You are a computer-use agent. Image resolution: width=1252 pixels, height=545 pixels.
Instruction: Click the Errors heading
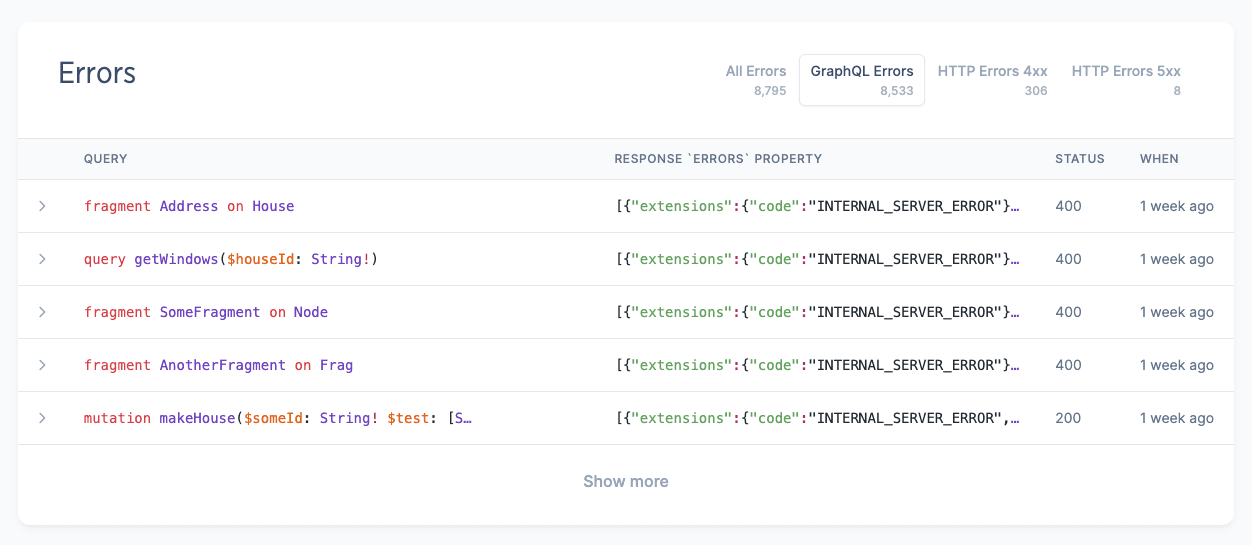(97, 73)
